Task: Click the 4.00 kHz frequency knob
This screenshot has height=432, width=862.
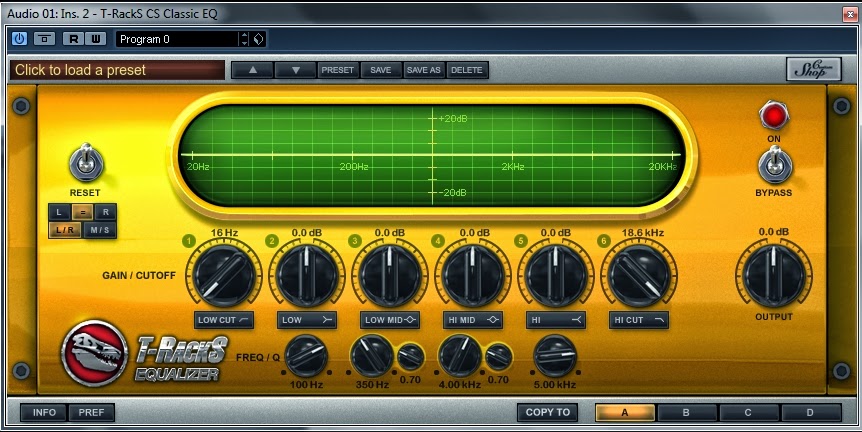Action: click(460, 356)
